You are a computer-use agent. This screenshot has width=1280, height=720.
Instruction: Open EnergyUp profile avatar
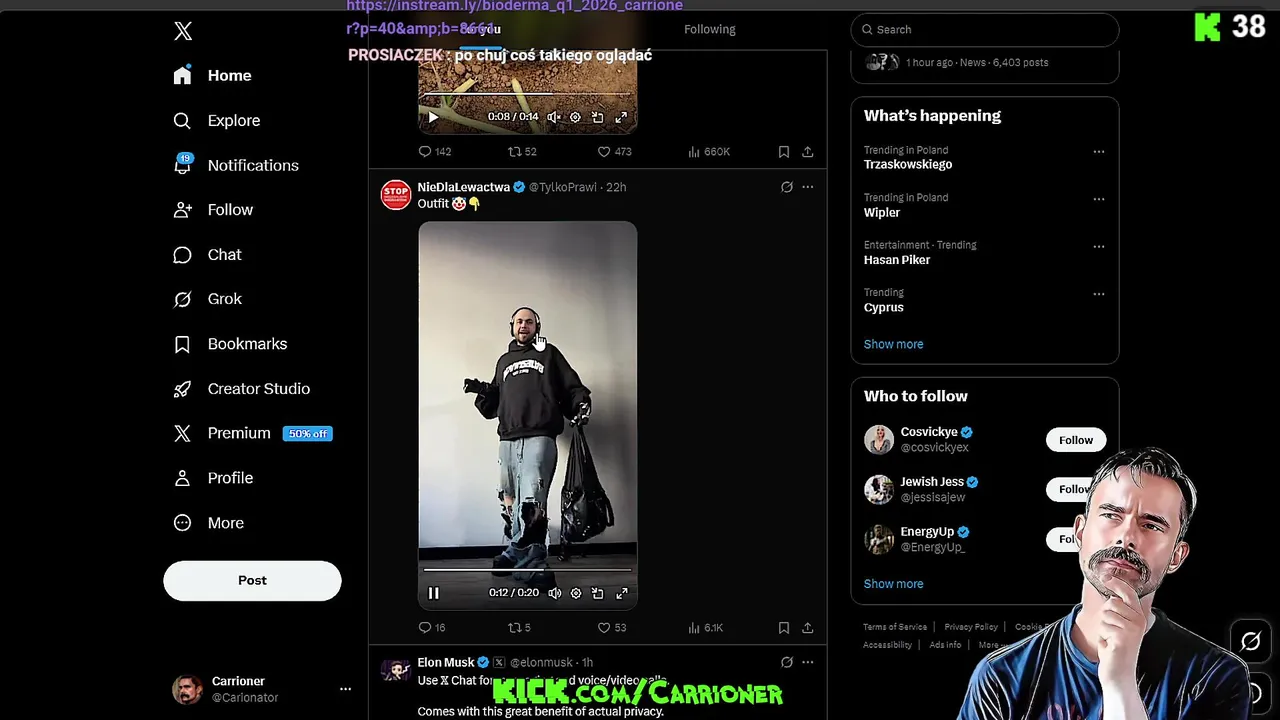(x=879, y=540)
